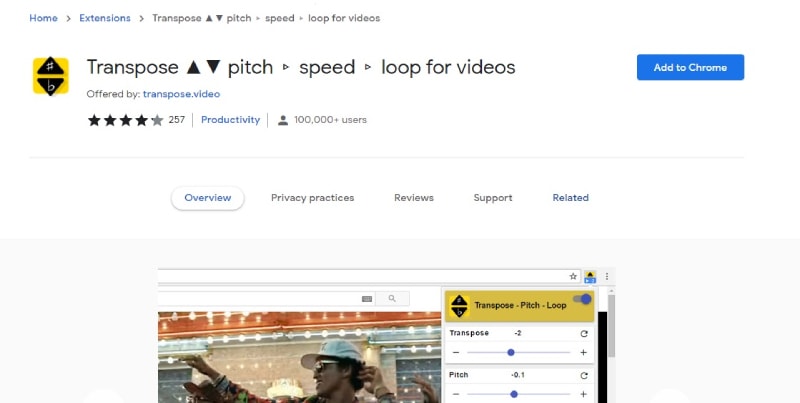Increase Pitch with the plus button
The image size is (800, 403).
583,394
